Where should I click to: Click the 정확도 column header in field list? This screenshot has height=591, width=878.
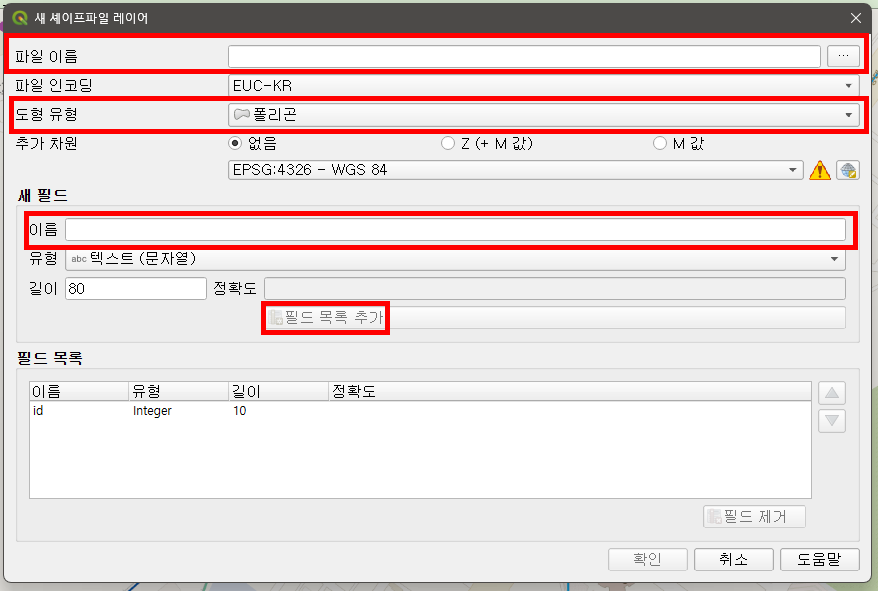(569, 391)
